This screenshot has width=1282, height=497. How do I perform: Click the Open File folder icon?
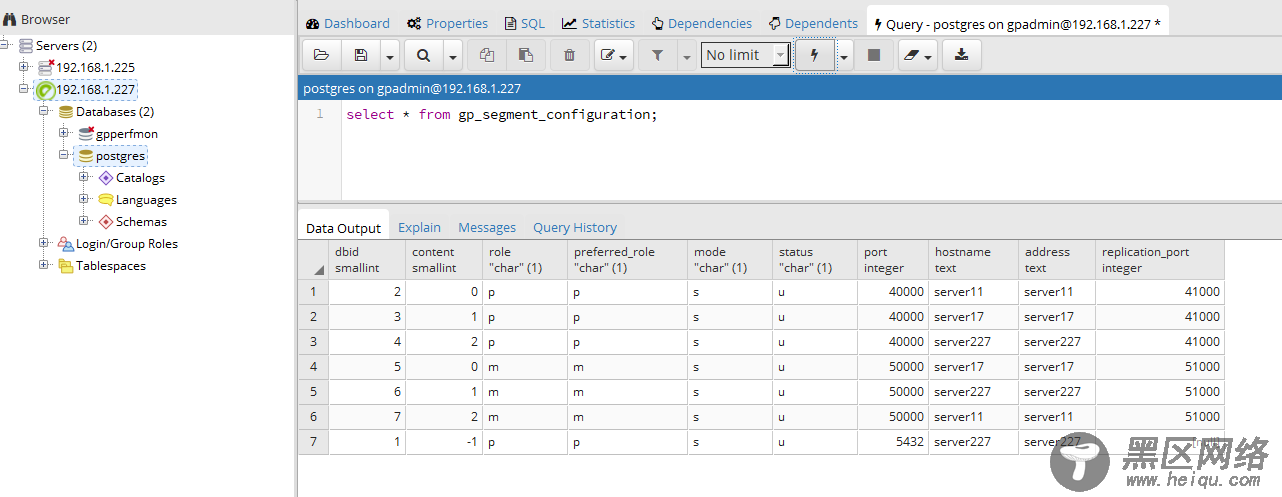(321, 55)
